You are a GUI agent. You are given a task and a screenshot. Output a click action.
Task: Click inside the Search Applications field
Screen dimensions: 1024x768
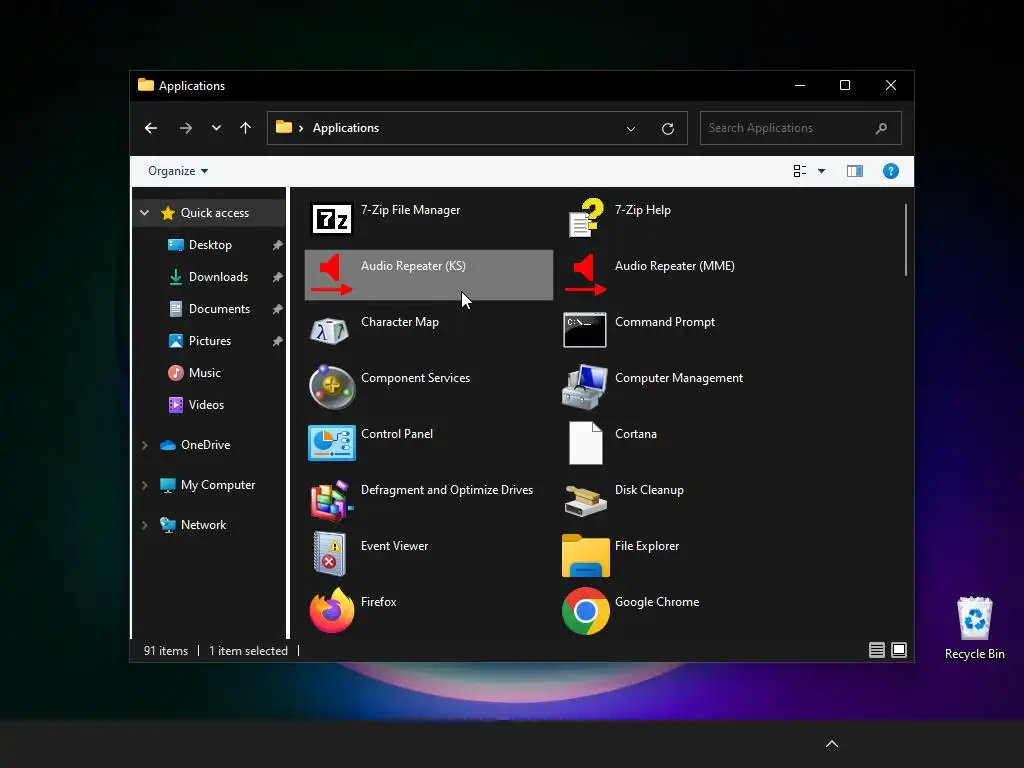pyautogui.click(x=801, y=128)
